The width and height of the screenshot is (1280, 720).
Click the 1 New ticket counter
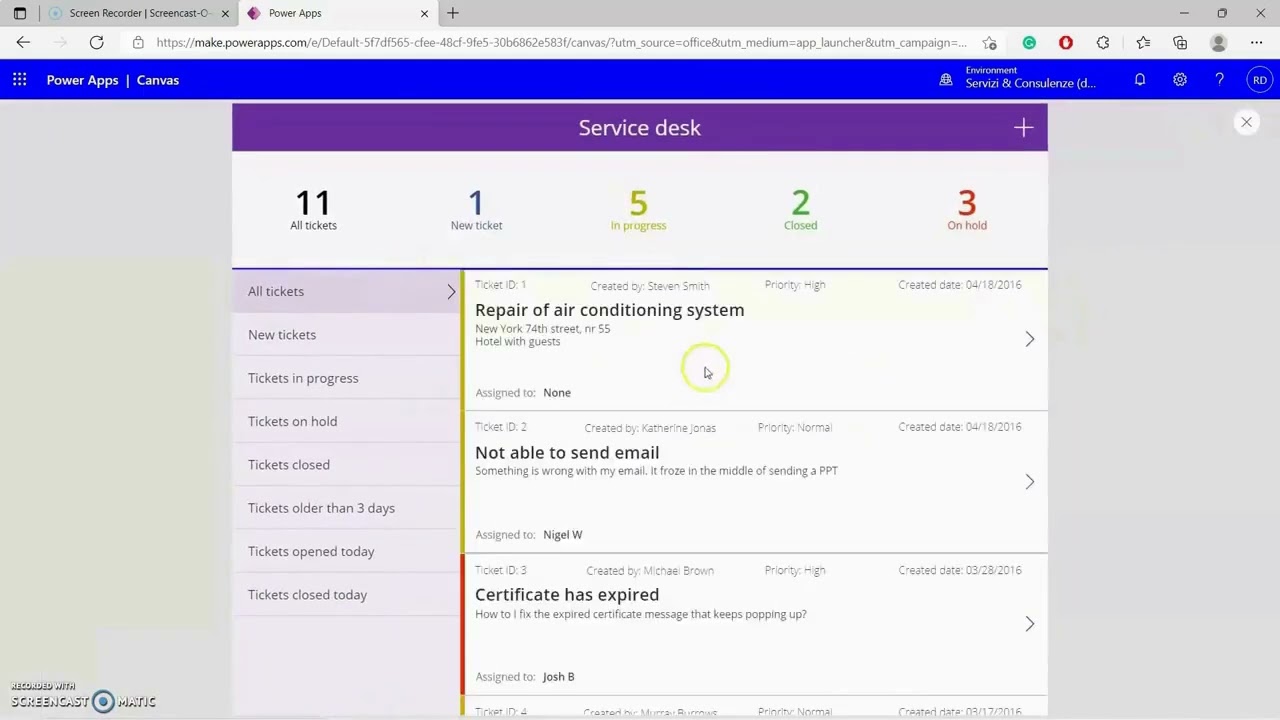point(476,210)
